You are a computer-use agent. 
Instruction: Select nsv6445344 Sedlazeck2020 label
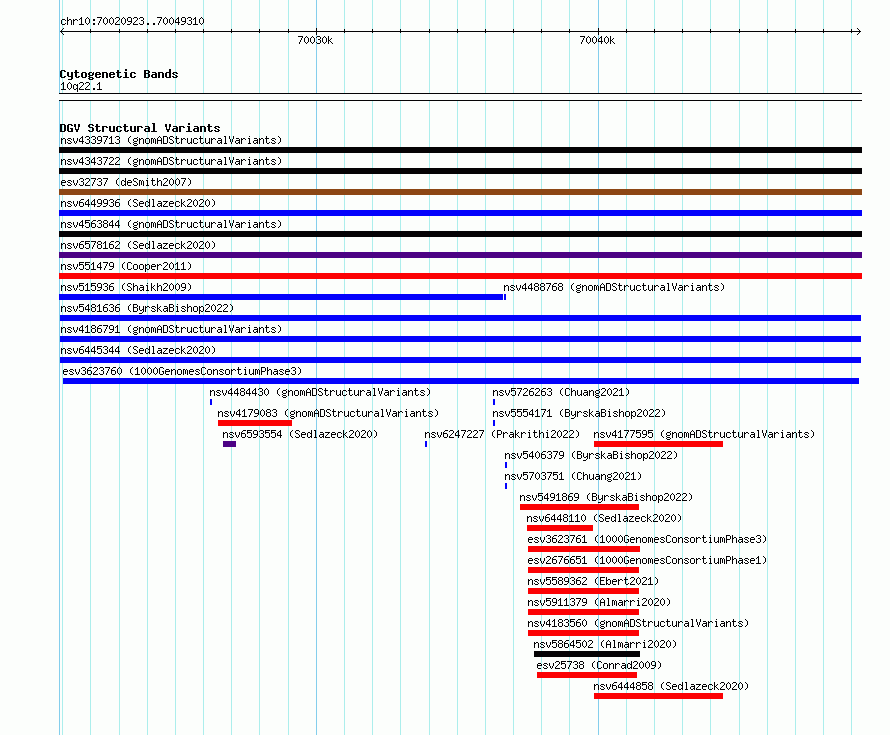point(138,350)
